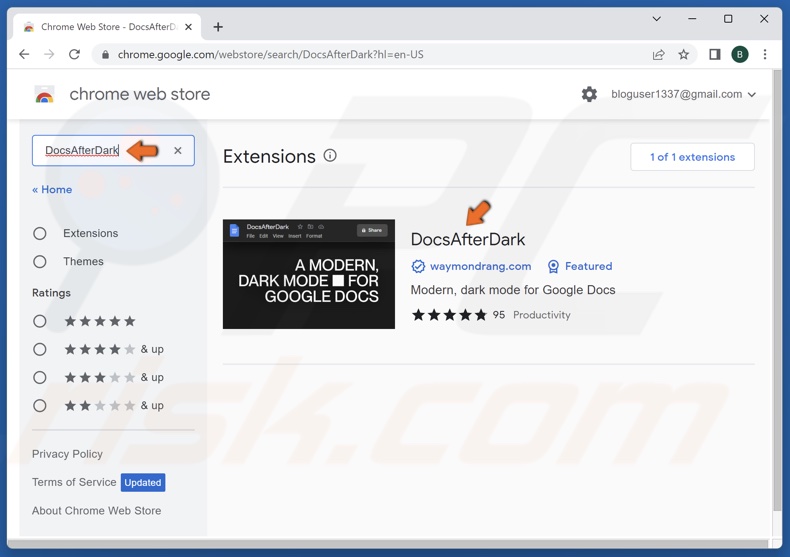
Task: Open About Chrome Web Store
Action: click(96, 510)
